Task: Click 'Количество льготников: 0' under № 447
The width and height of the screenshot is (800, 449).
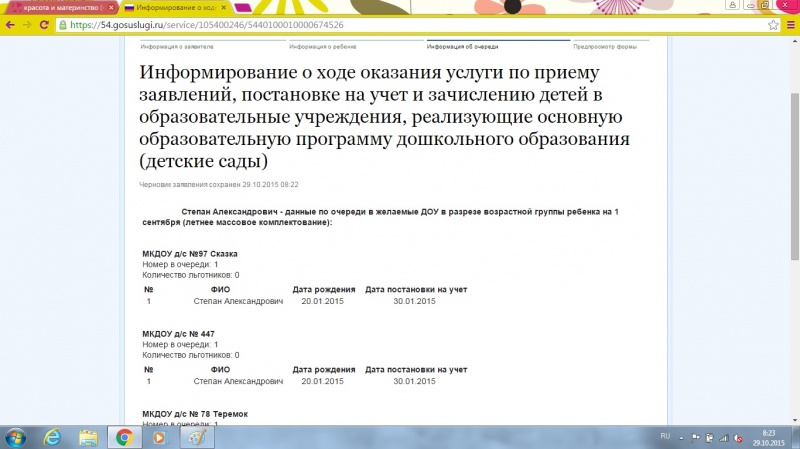Action: tap(191, 355)
